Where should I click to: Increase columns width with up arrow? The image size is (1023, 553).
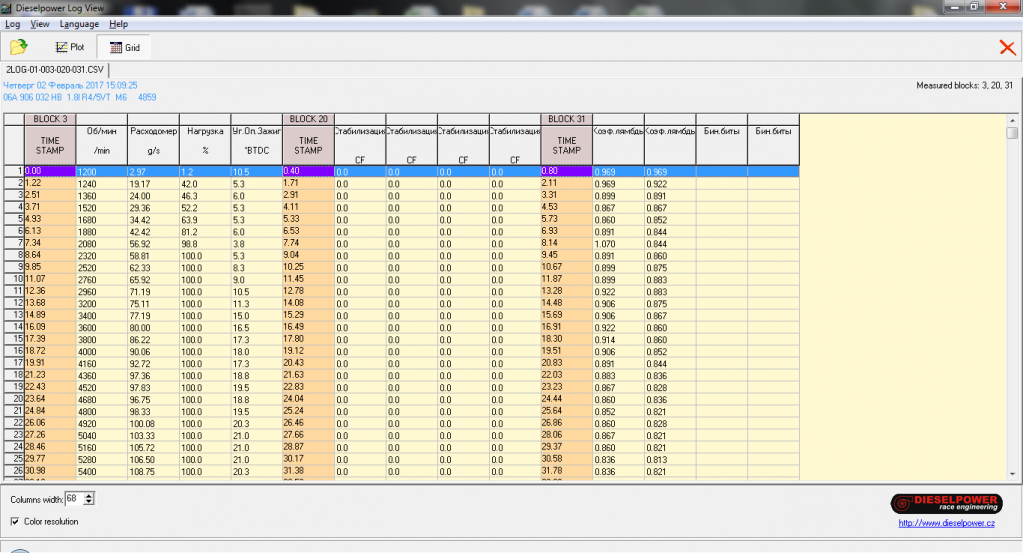point(90,494)
